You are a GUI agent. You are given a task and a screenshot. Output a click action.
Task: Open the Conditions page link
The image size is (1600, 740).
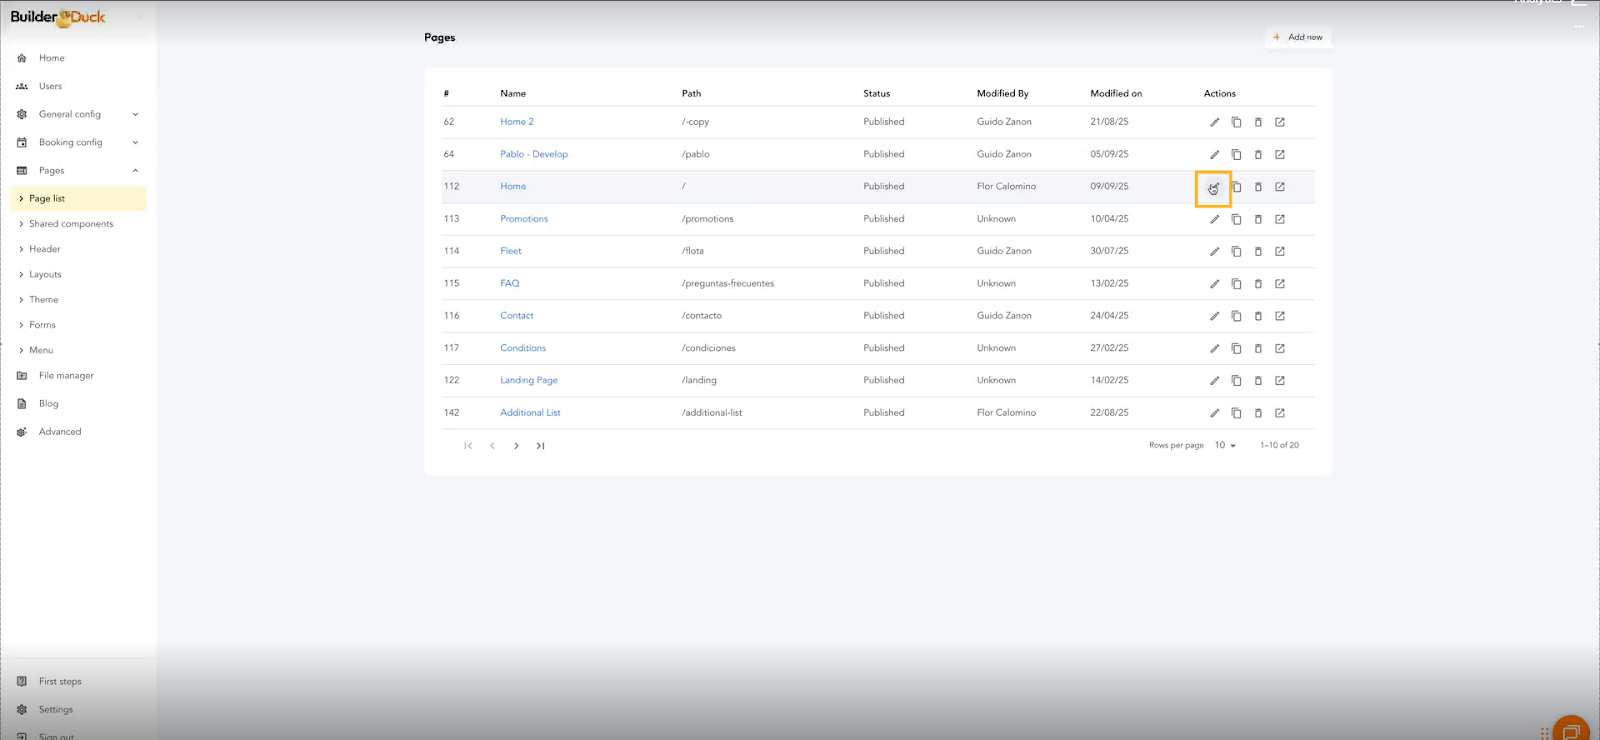523,348
